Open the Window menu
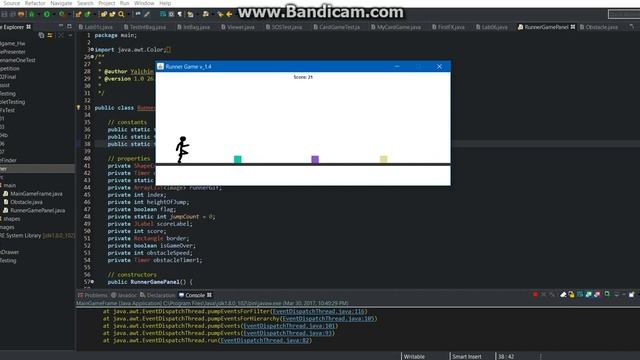Screen dimensions: 640x360 (x=144, y=3)
